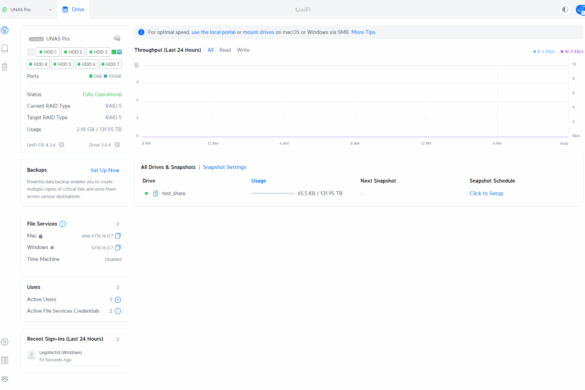
Task: Click the 'Fully Operational' status text
Action: click(102, 94)
